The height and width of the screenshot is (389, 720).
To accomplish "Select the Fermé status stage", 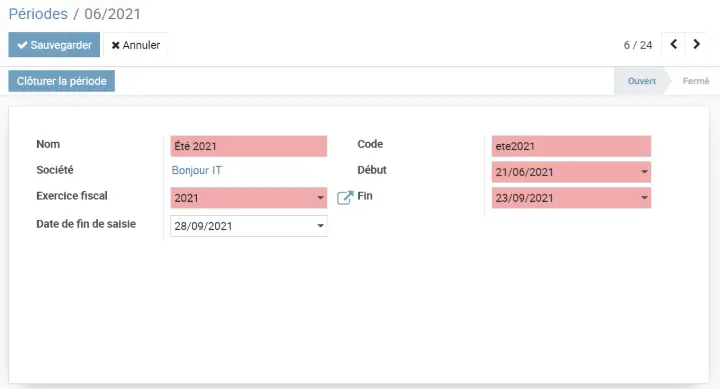I will (x=695, y=81).
